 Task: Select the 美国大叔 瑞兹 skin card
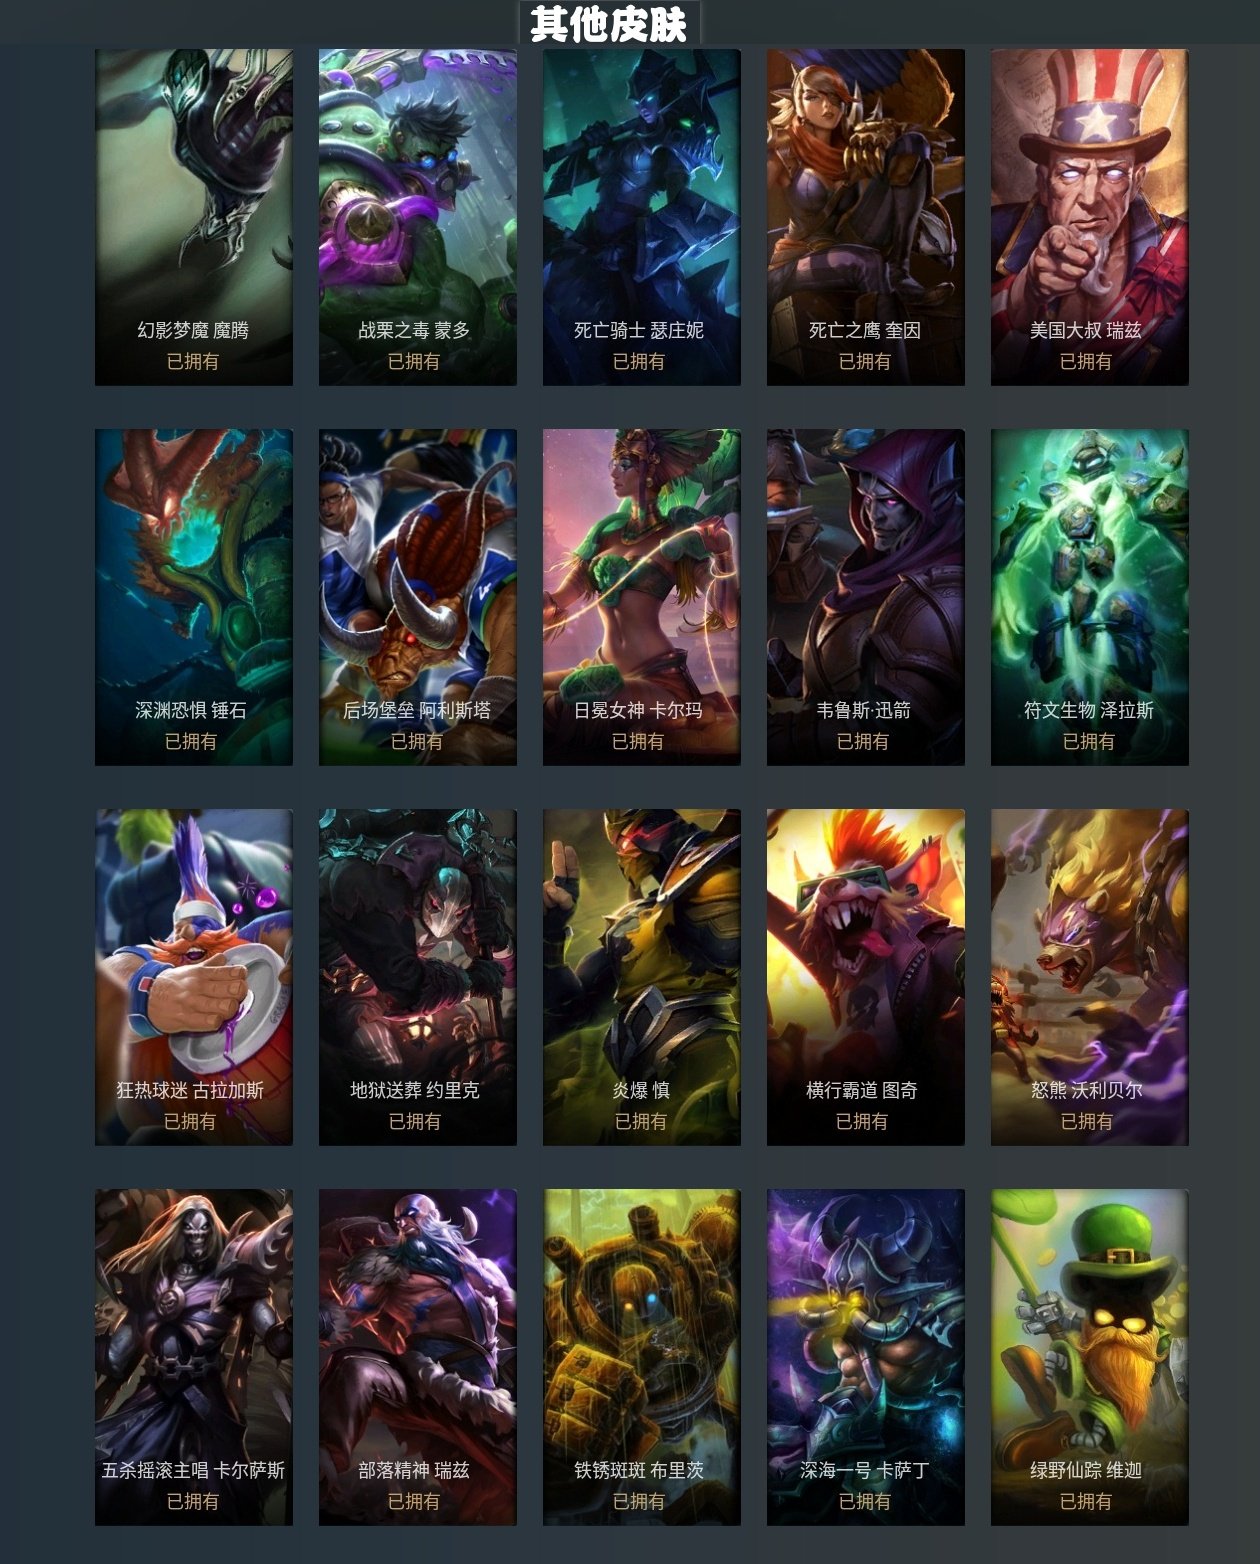[x=1090, y=217]
